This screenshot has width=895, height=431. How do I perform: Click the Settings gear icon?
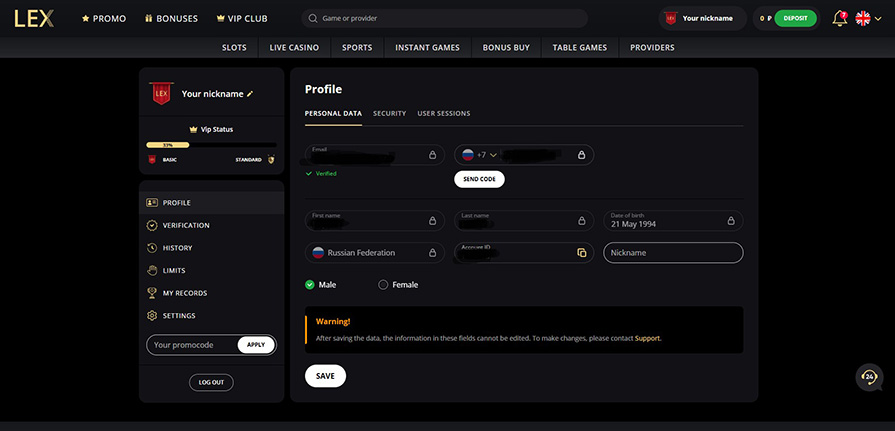pyautogui.click(x=152, y=316)
